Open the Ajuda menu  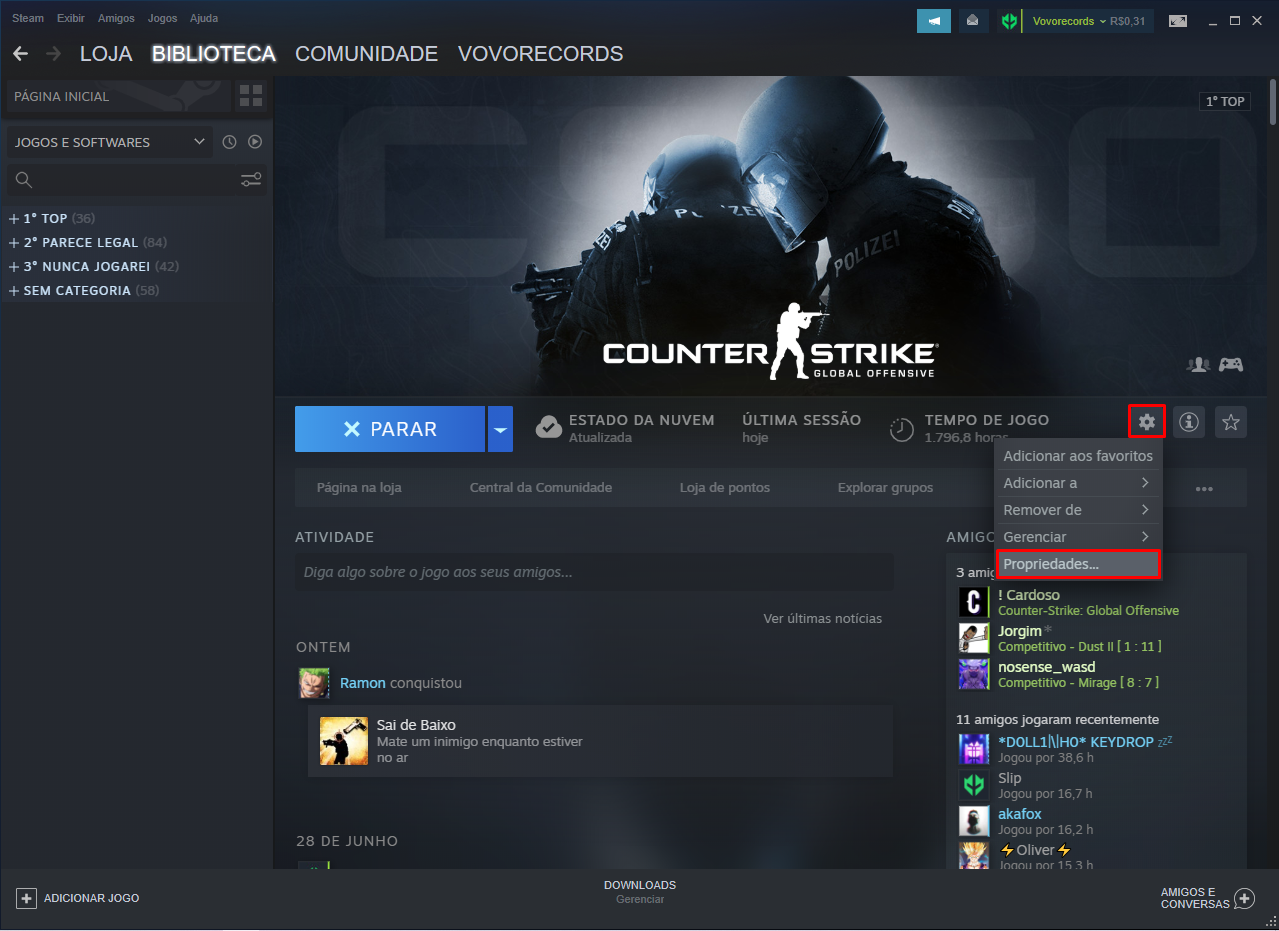coord(204,18)
